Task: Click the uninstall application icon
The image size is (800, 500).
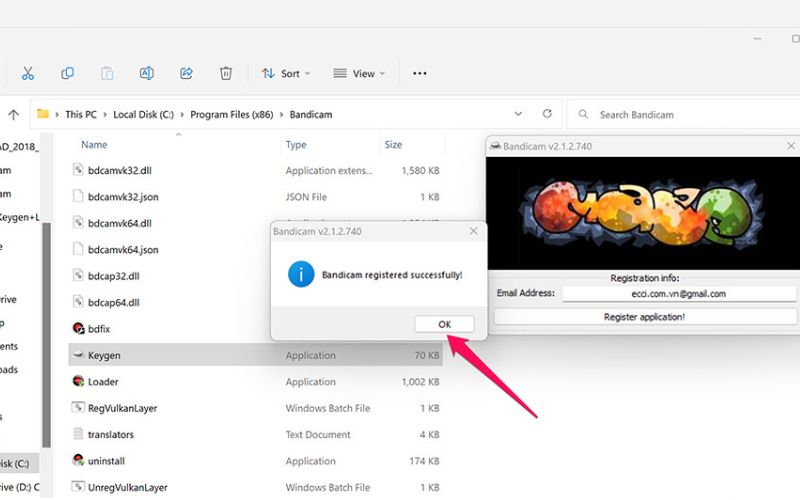Action: coord(78,460)
